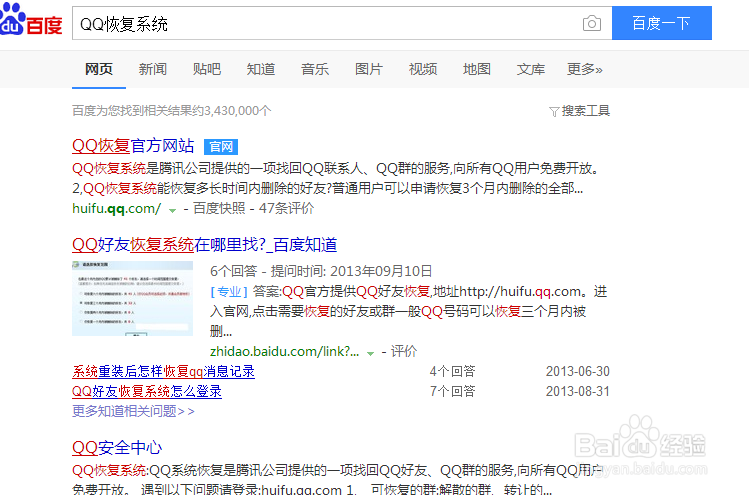Visit the huifu.qq.com/ URL
749x495 pixels.
[117, 208]
